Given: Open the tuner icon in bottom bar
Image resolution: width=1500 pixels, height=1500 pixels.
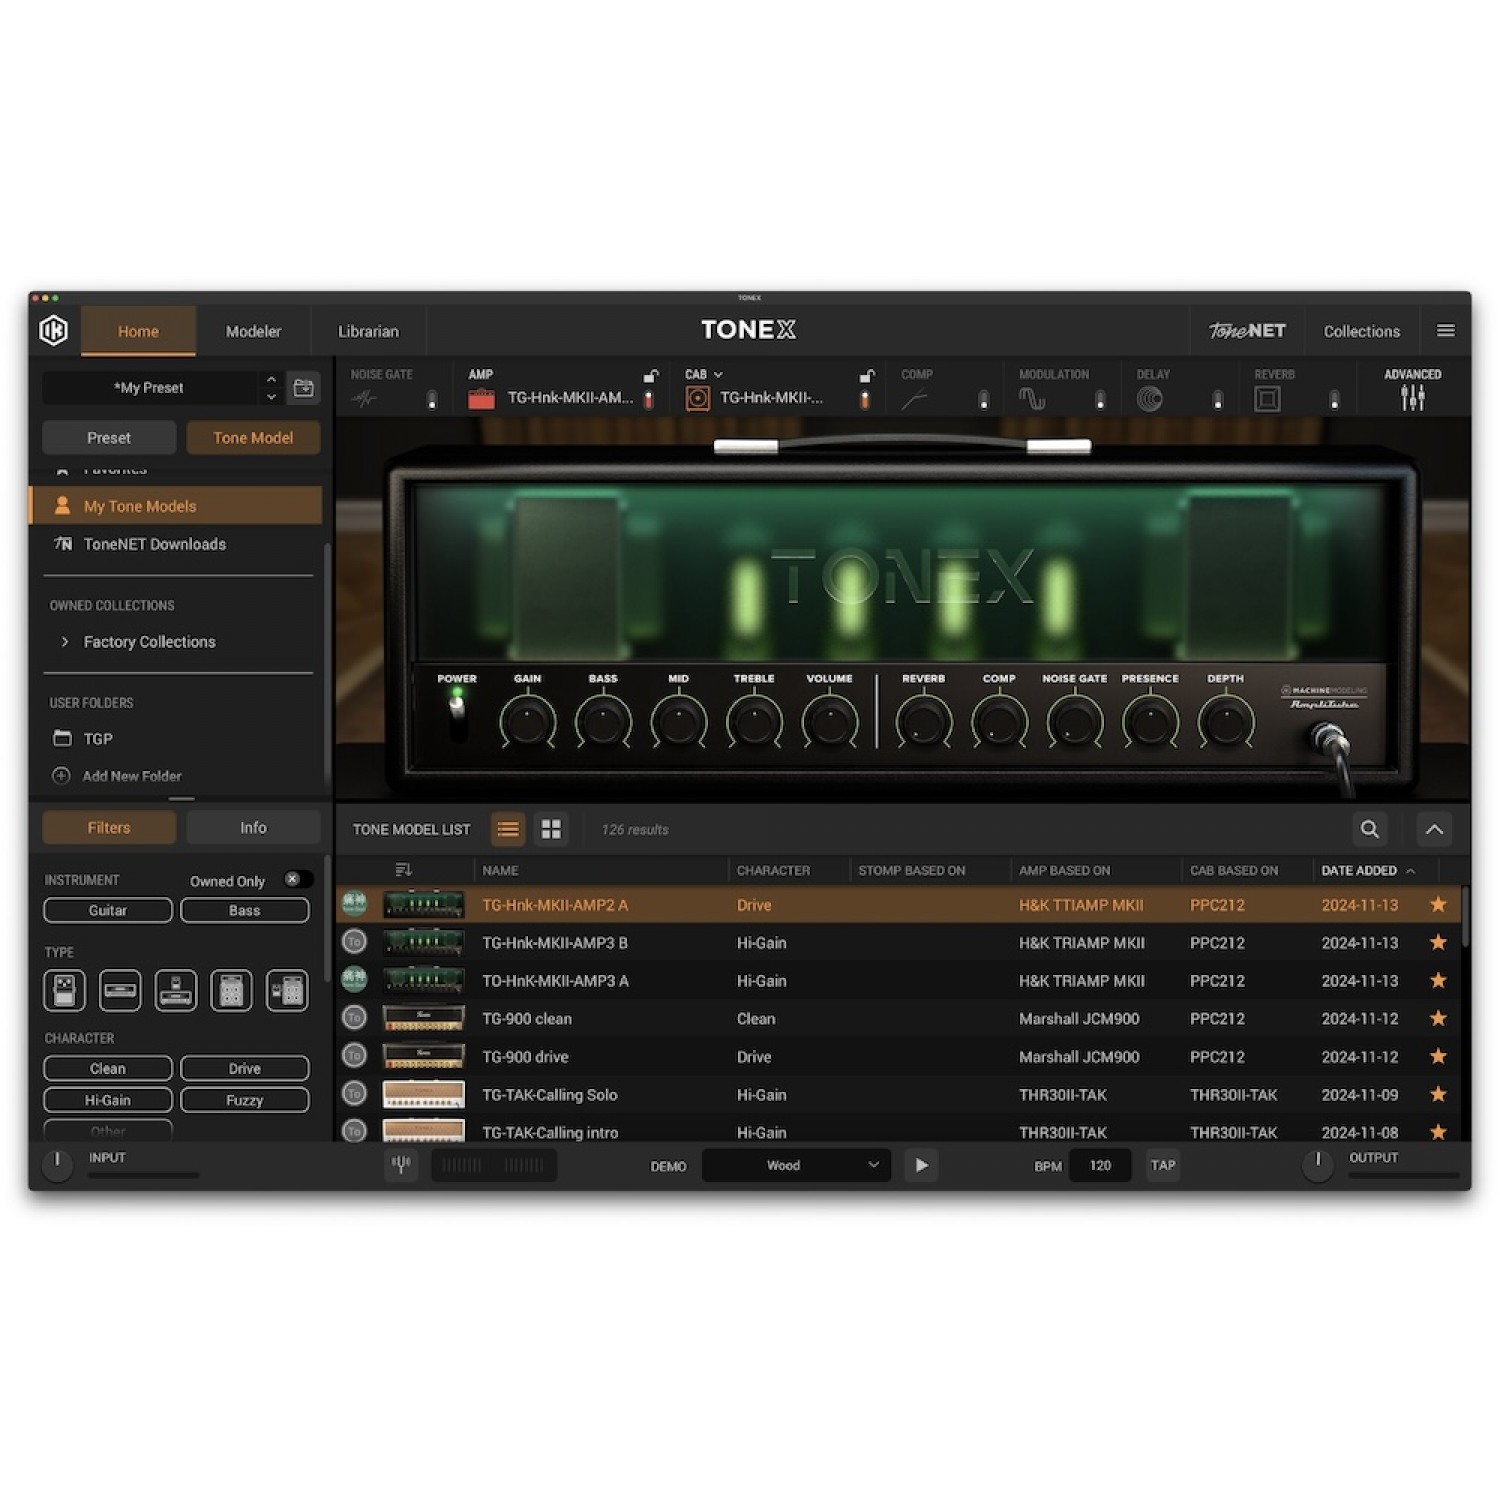Looking at the screenshot, I should tap(401, 1165).
